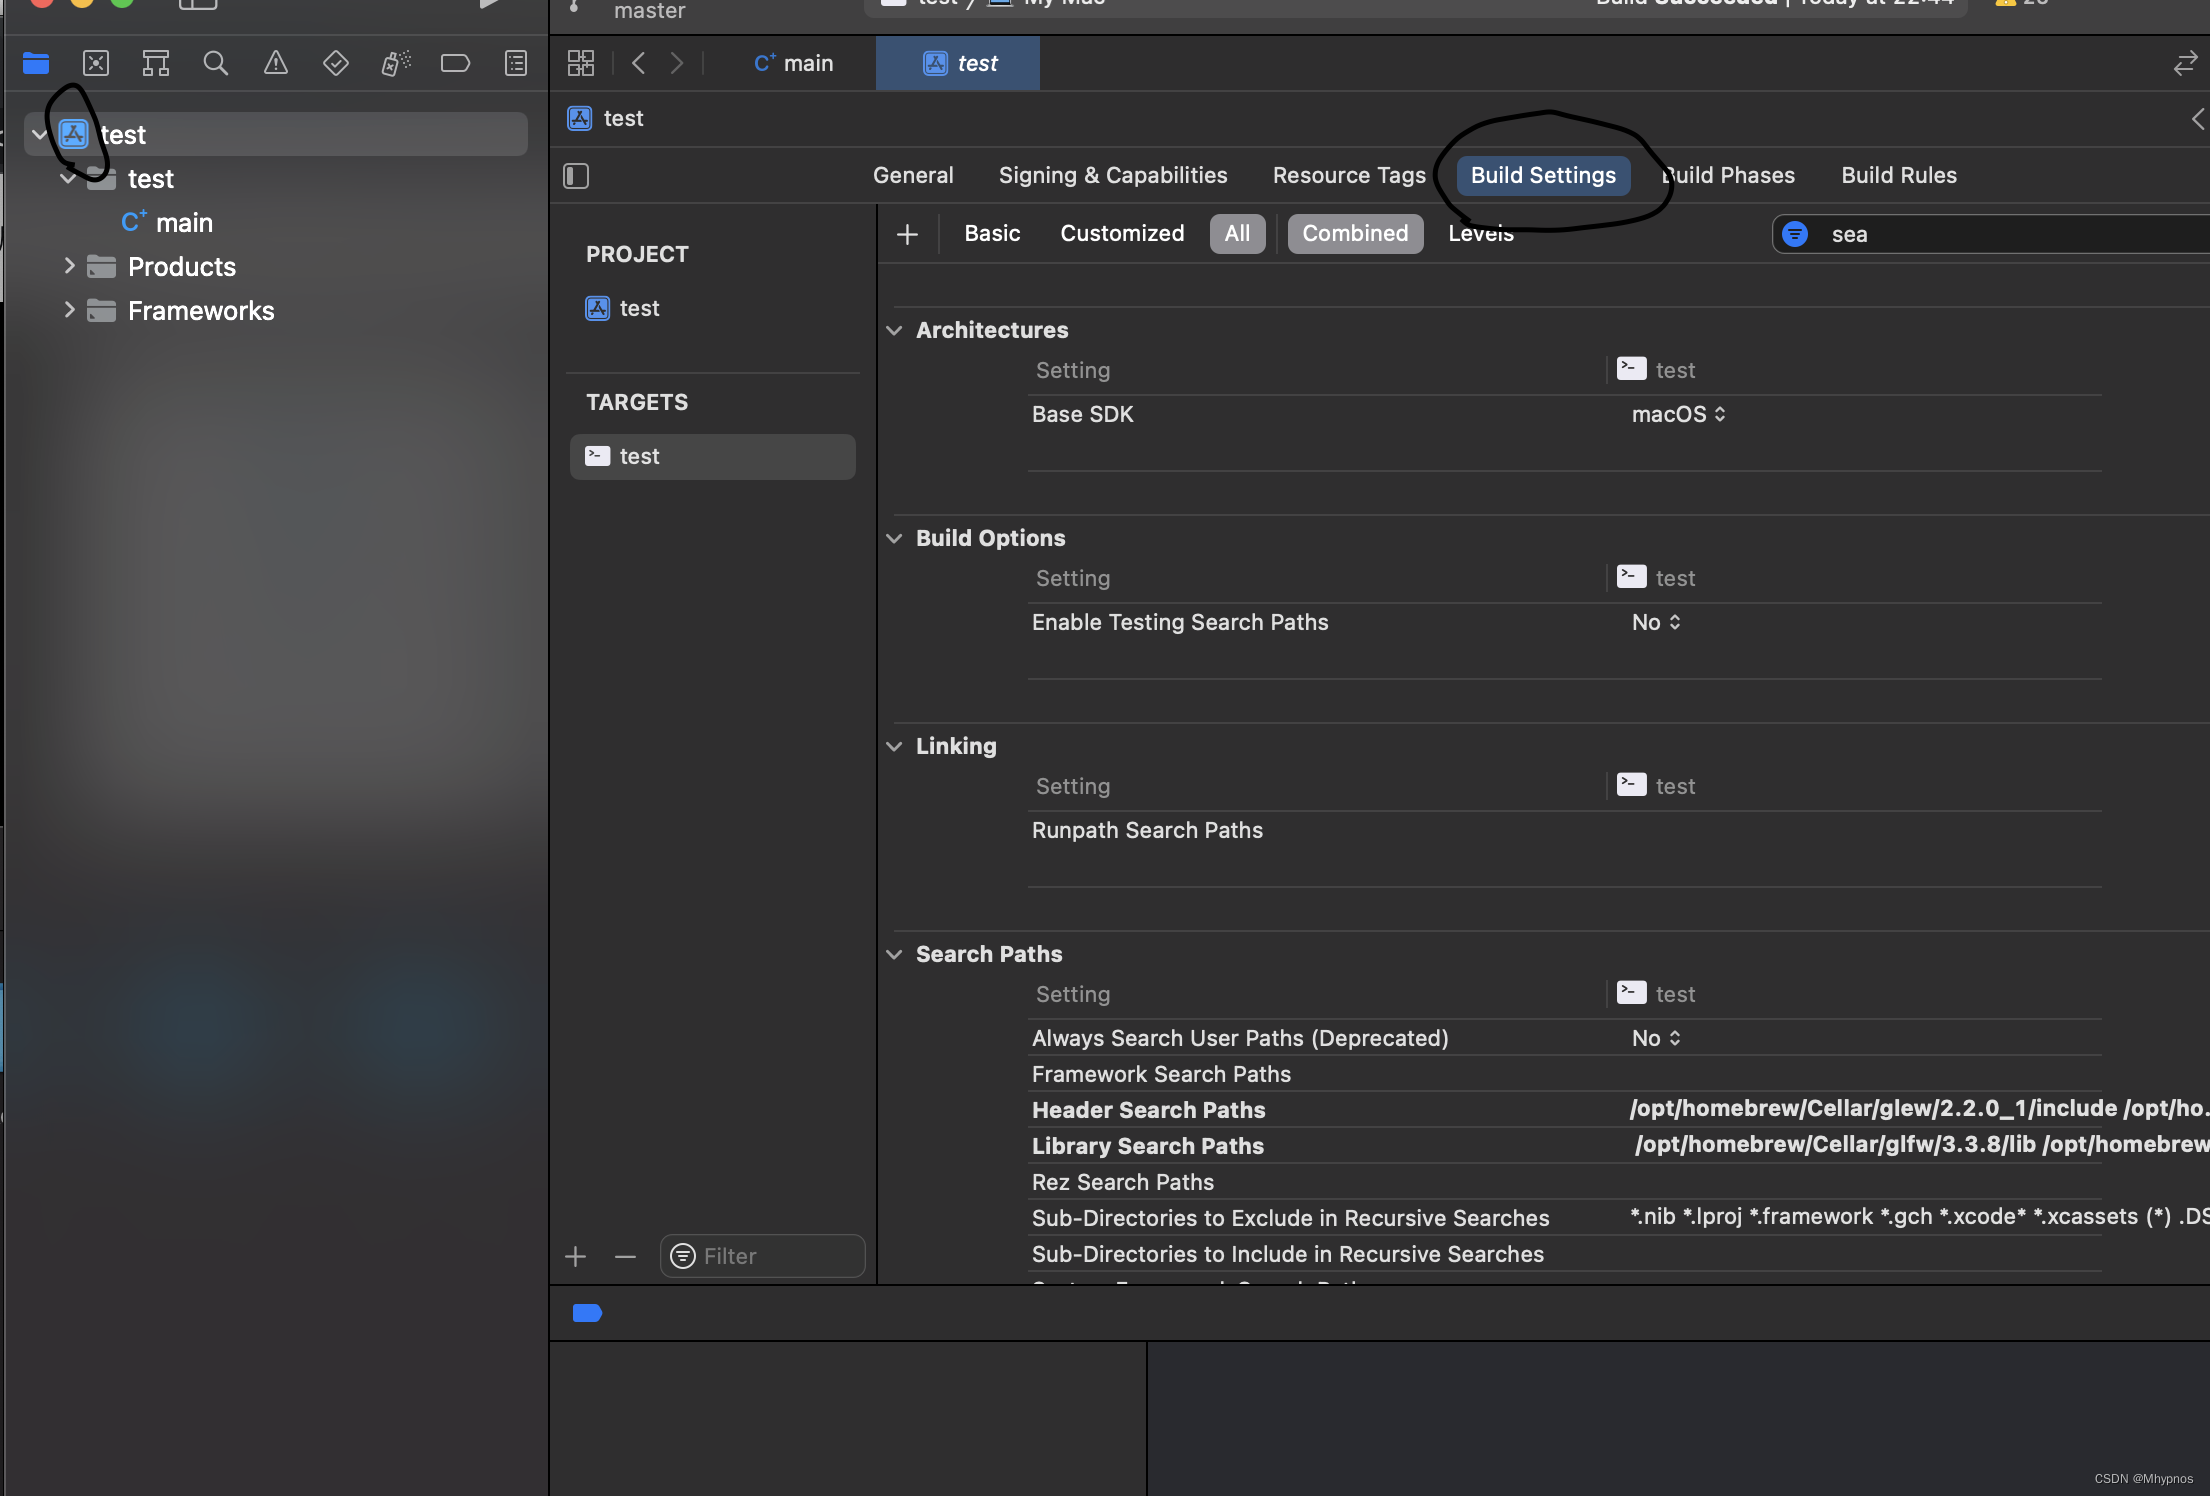
Task: Click the Signing & Capabilities tab
Action: click(x=1113, y=175)
